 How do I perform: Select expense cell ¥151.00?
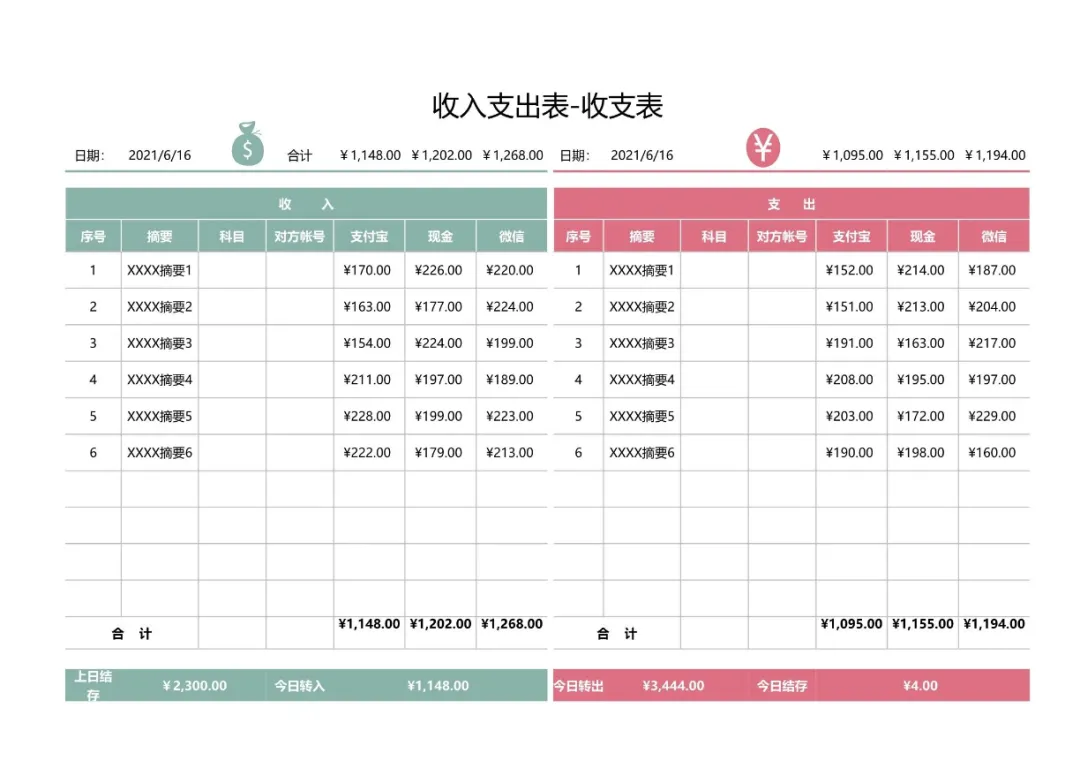[849, 307]
